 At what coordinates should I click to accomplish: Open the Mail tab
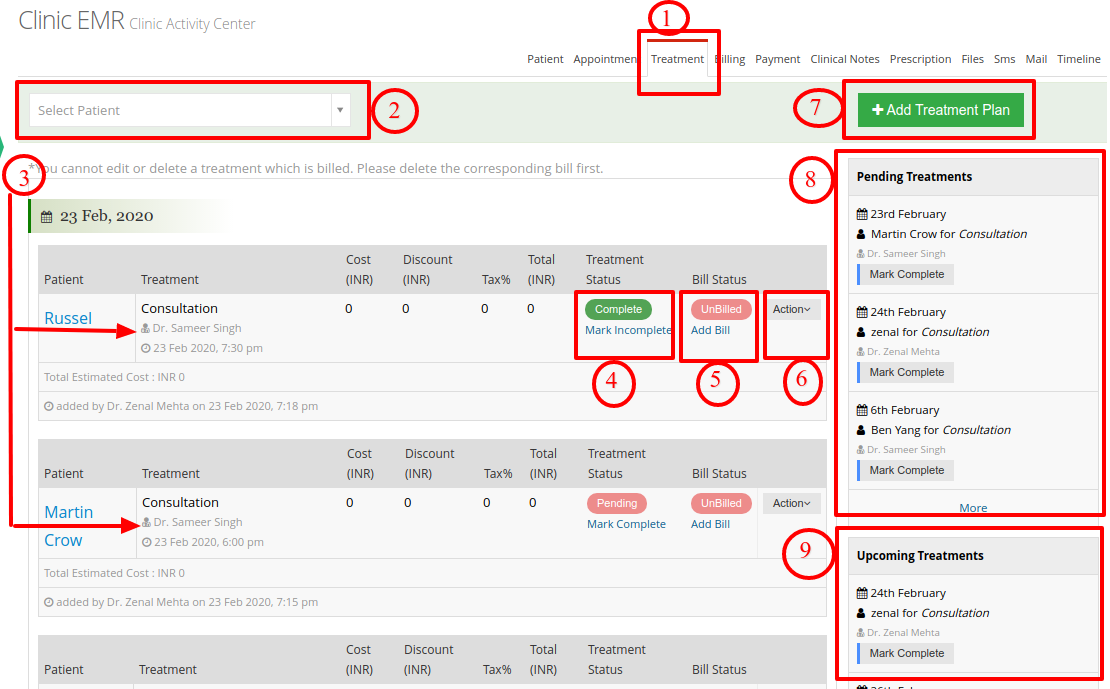pos(1036,59)
